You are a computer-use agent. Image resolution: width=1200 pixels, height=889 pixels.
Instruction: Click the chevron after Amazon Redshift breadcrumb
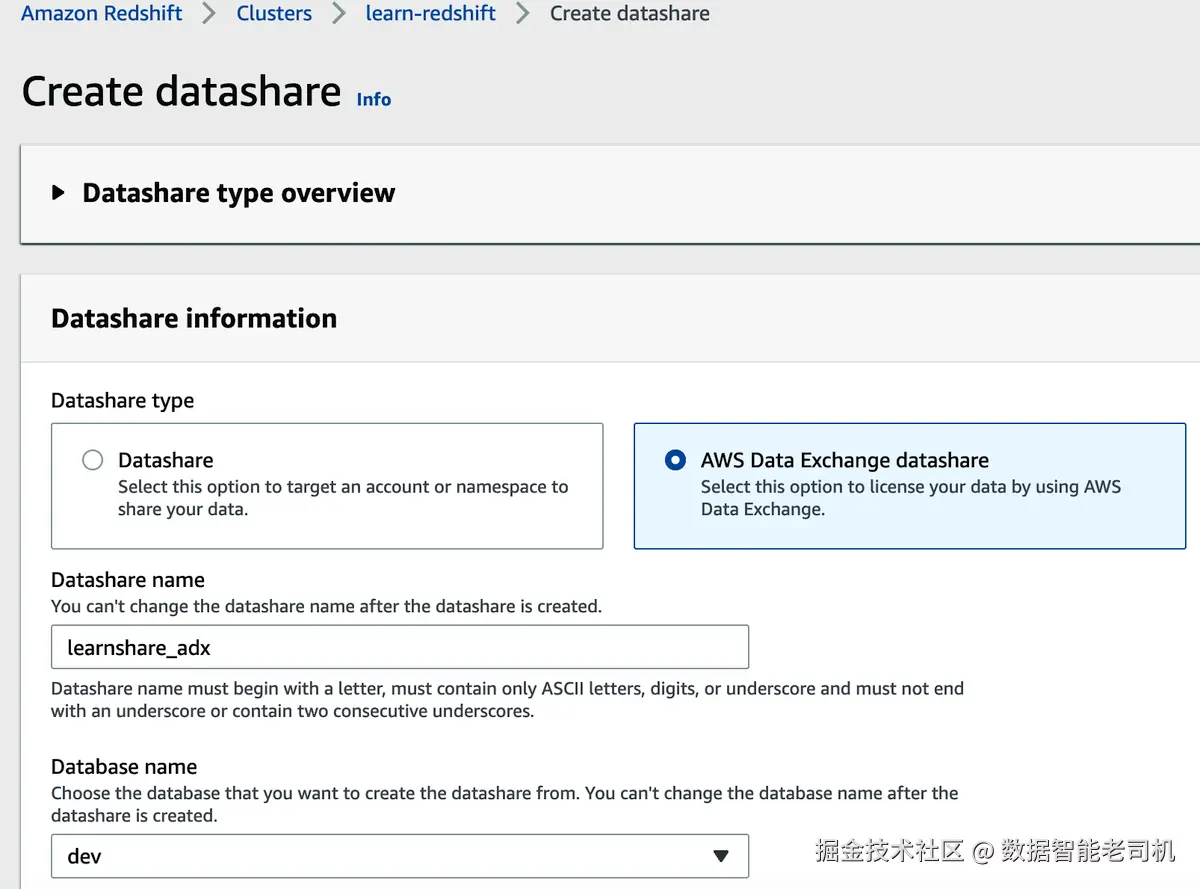click(x=209, y=14)
